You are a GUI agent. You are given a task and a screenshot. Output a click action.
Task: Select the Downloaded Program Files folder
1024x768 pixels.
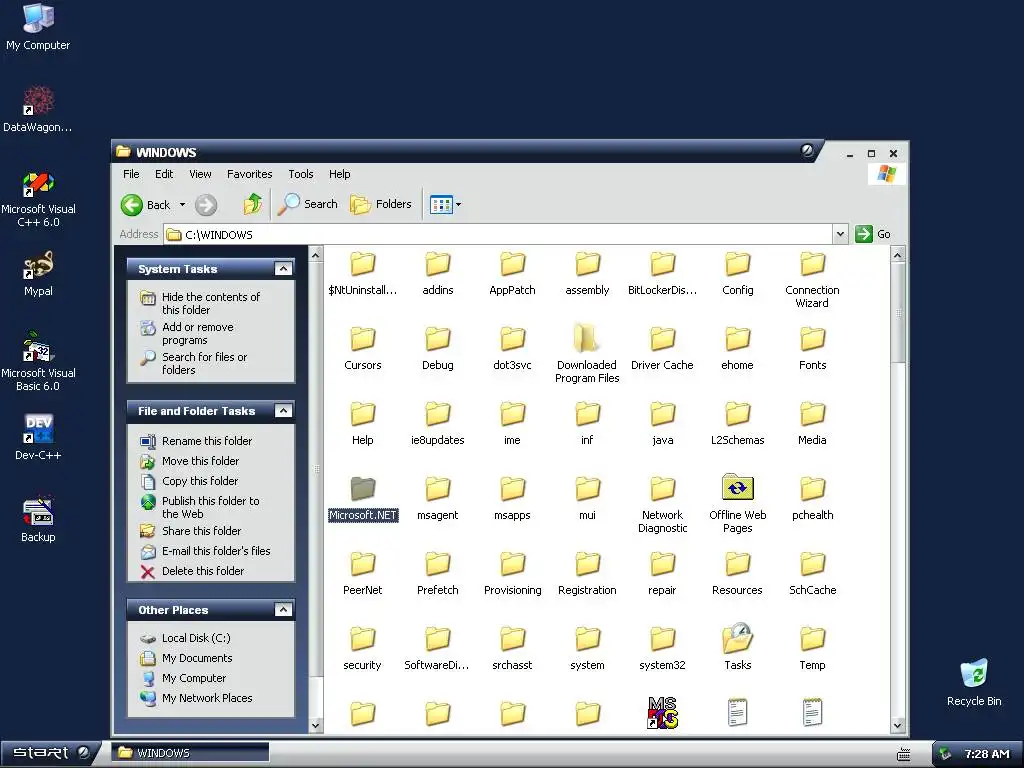point(586,353)
